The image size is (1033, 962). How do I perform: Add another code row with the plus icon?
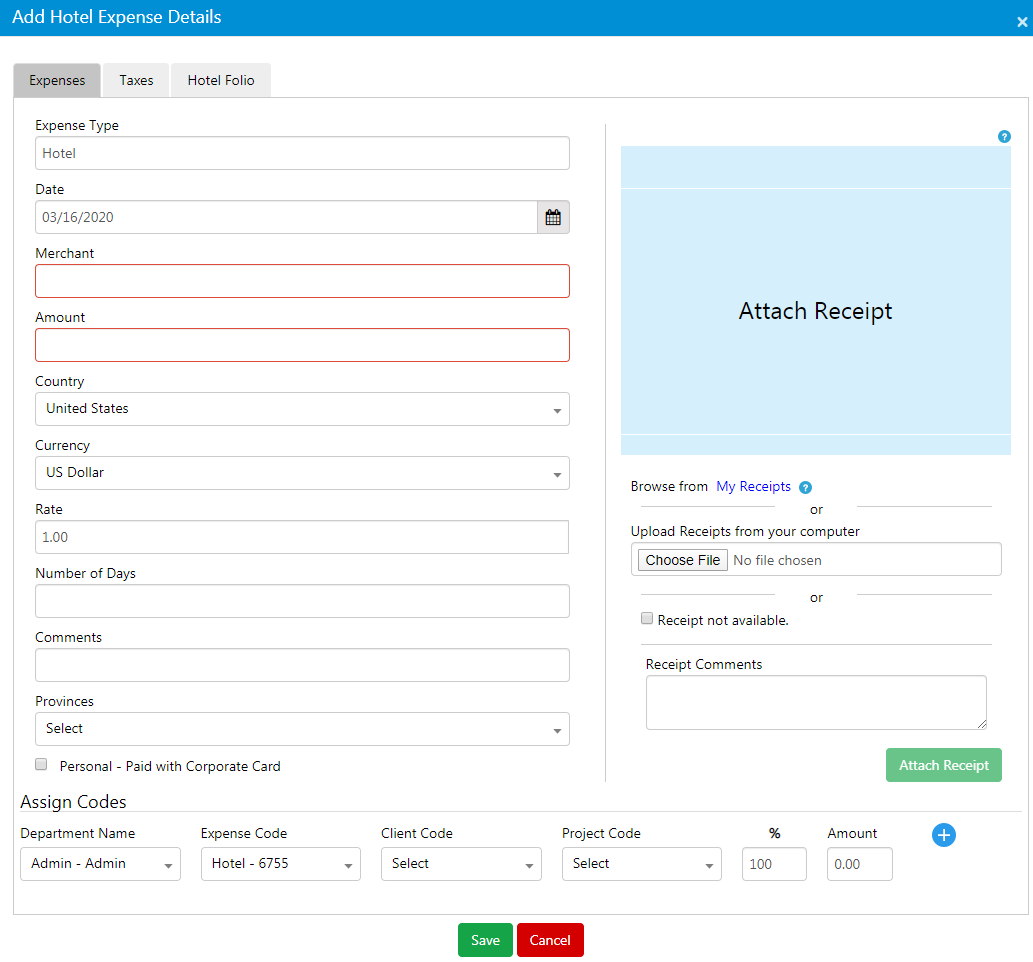943,834
